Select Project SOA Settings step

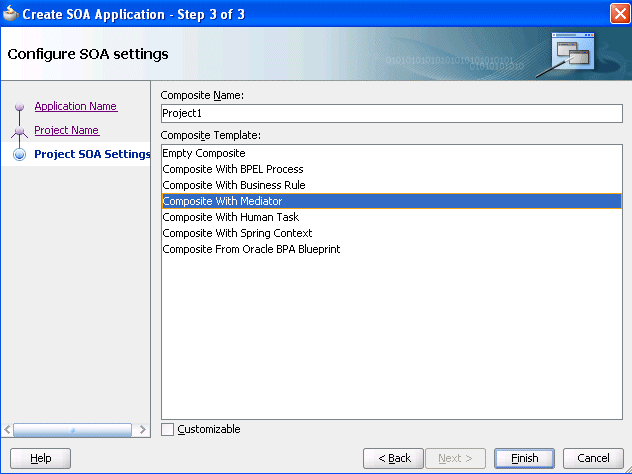click(x=92, y=154)
